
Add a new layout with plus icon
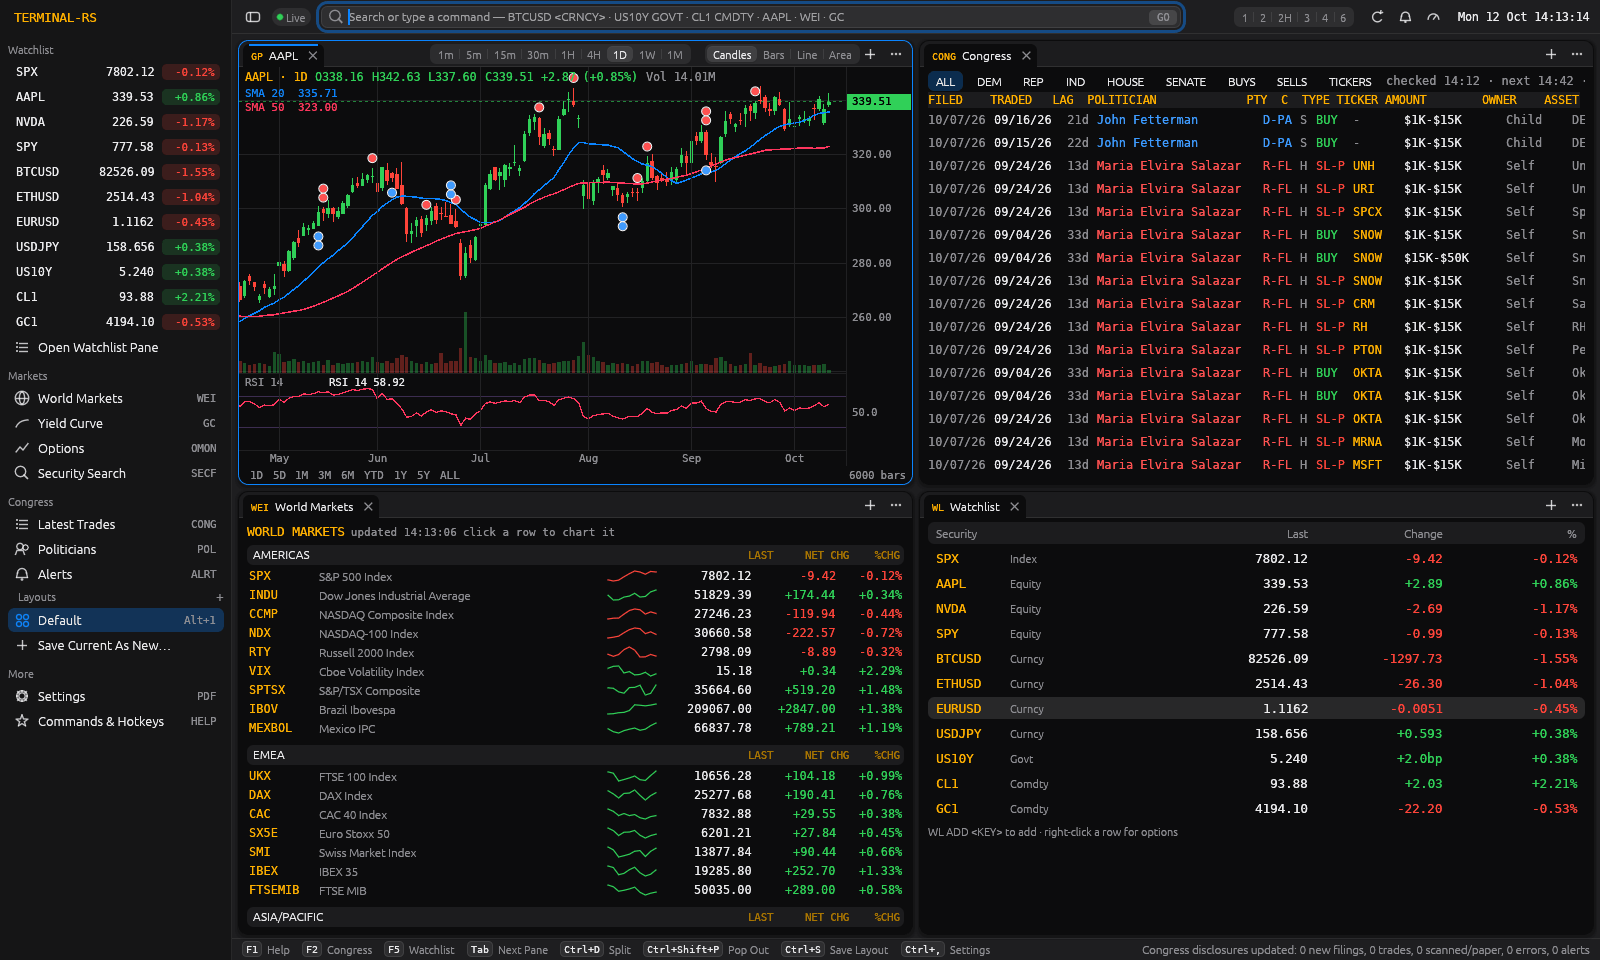click(x=220, y=597)
